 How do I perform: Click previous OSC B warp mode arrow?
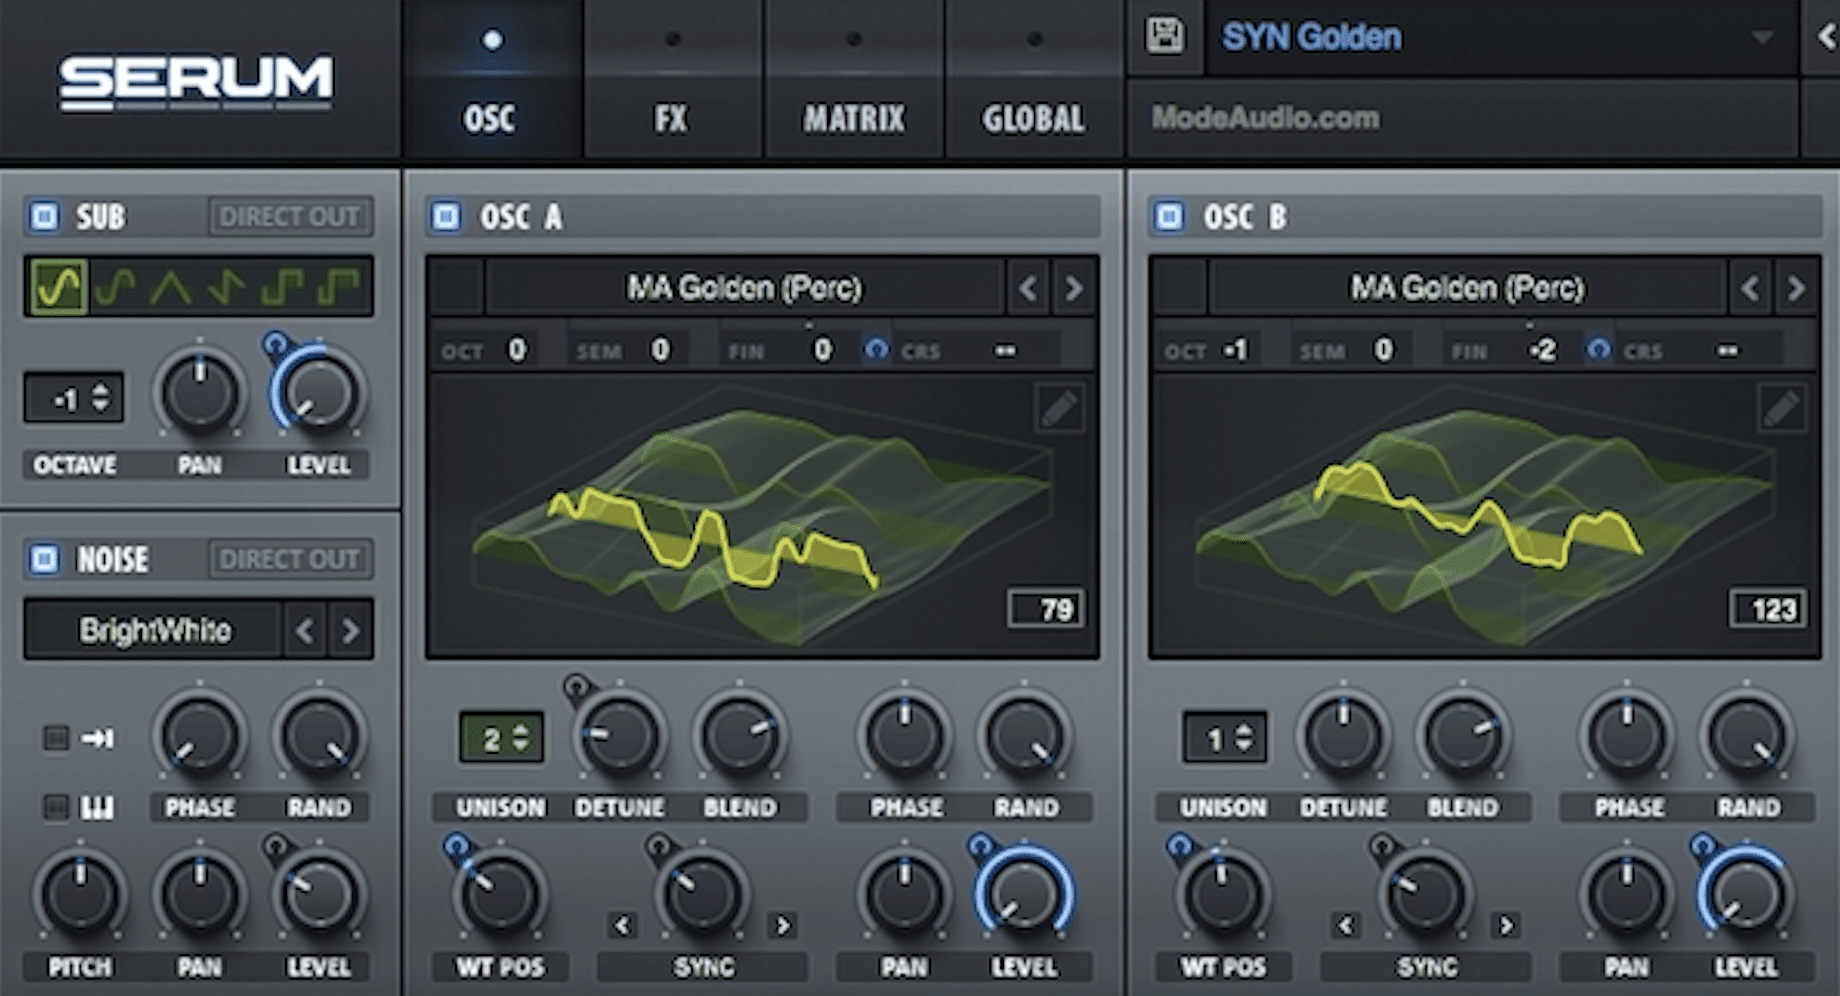[x=1345, y=925]
